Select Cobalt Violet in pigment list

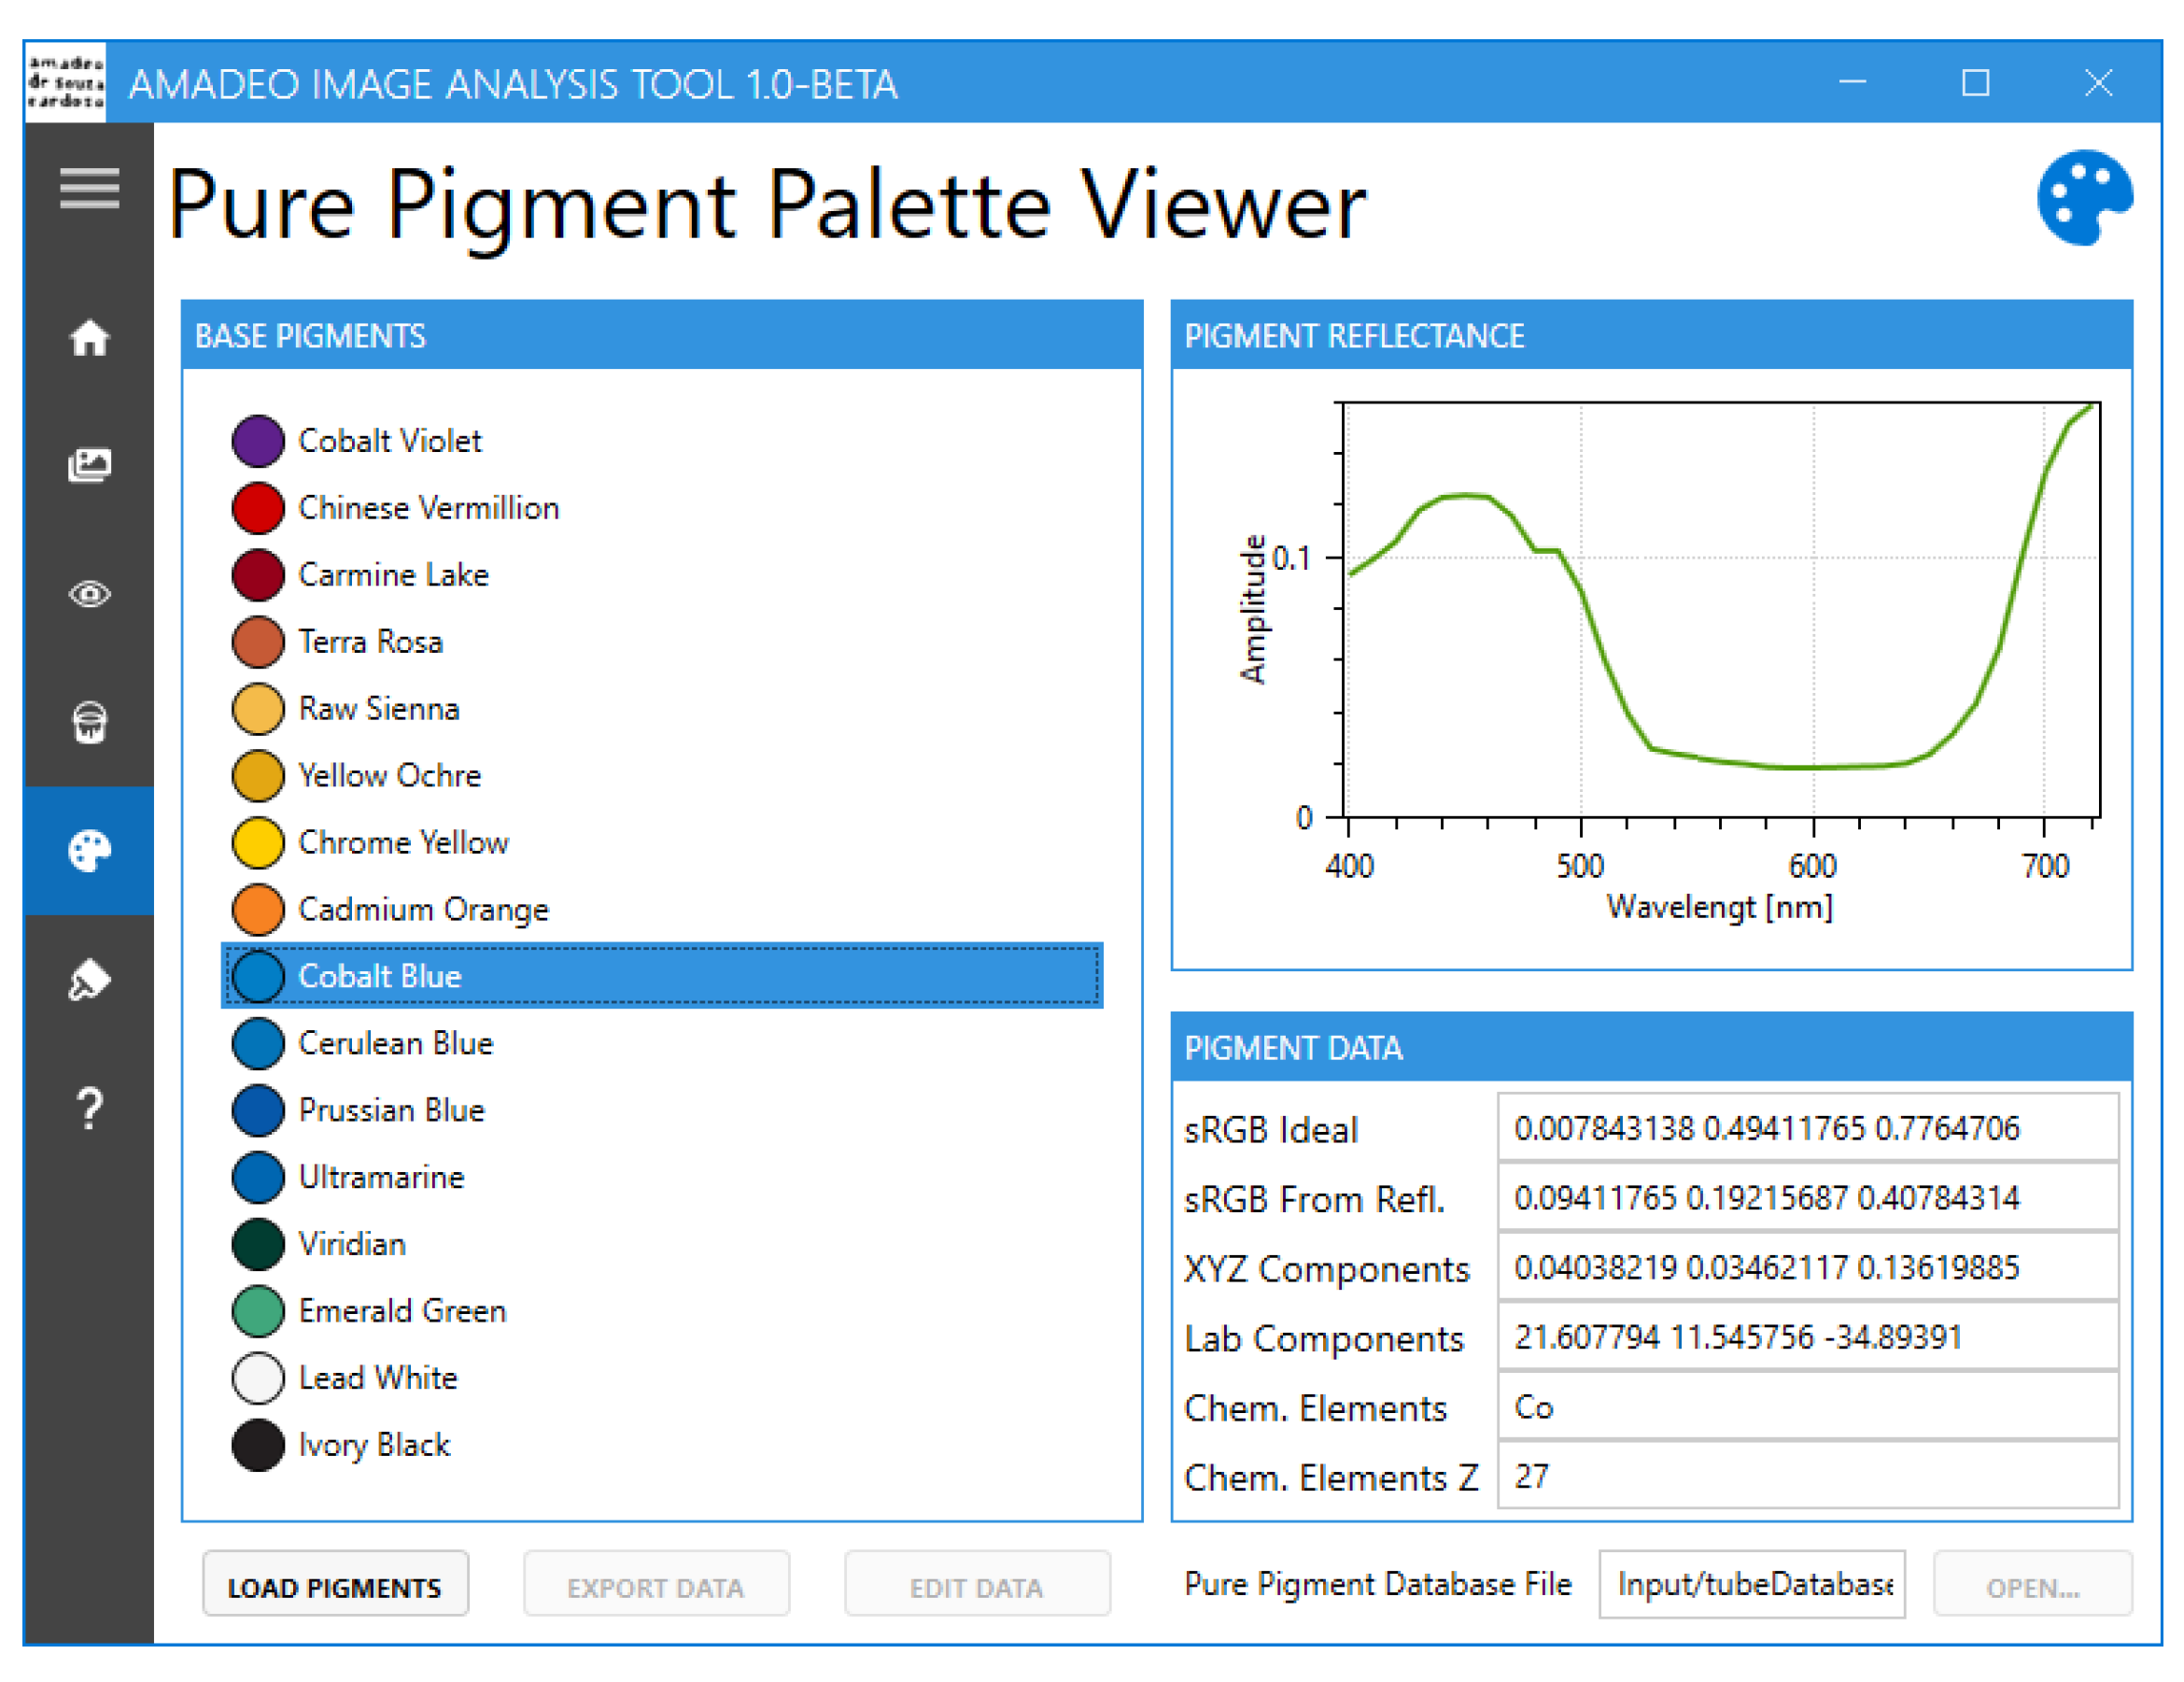[389, 441]
